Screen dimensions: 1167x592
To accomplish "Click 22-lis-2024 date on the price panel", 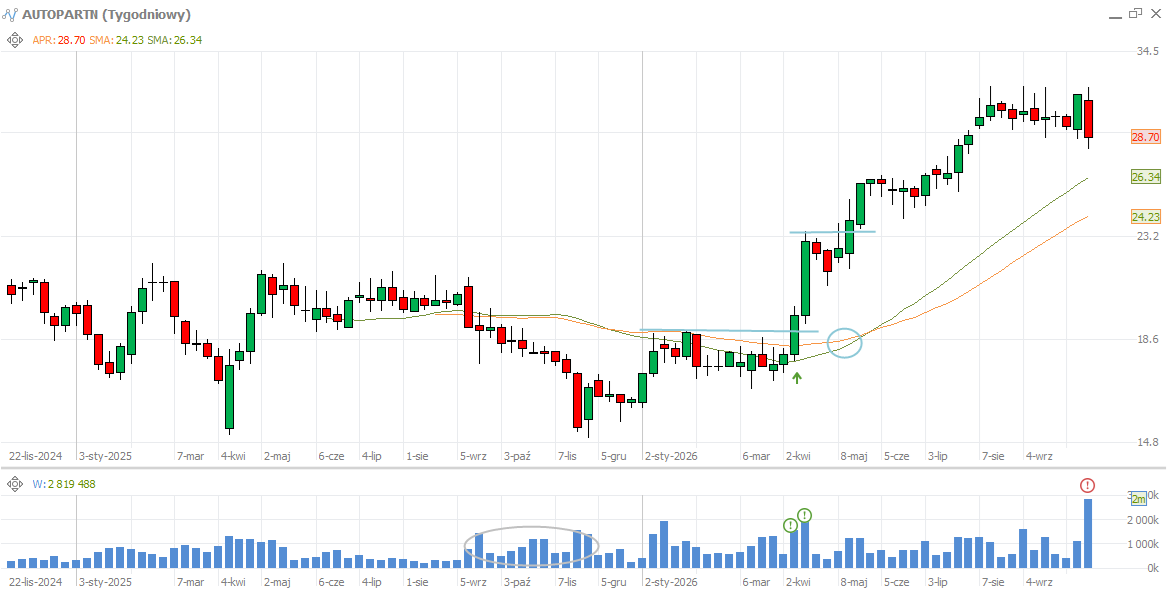I will [36, 456].
